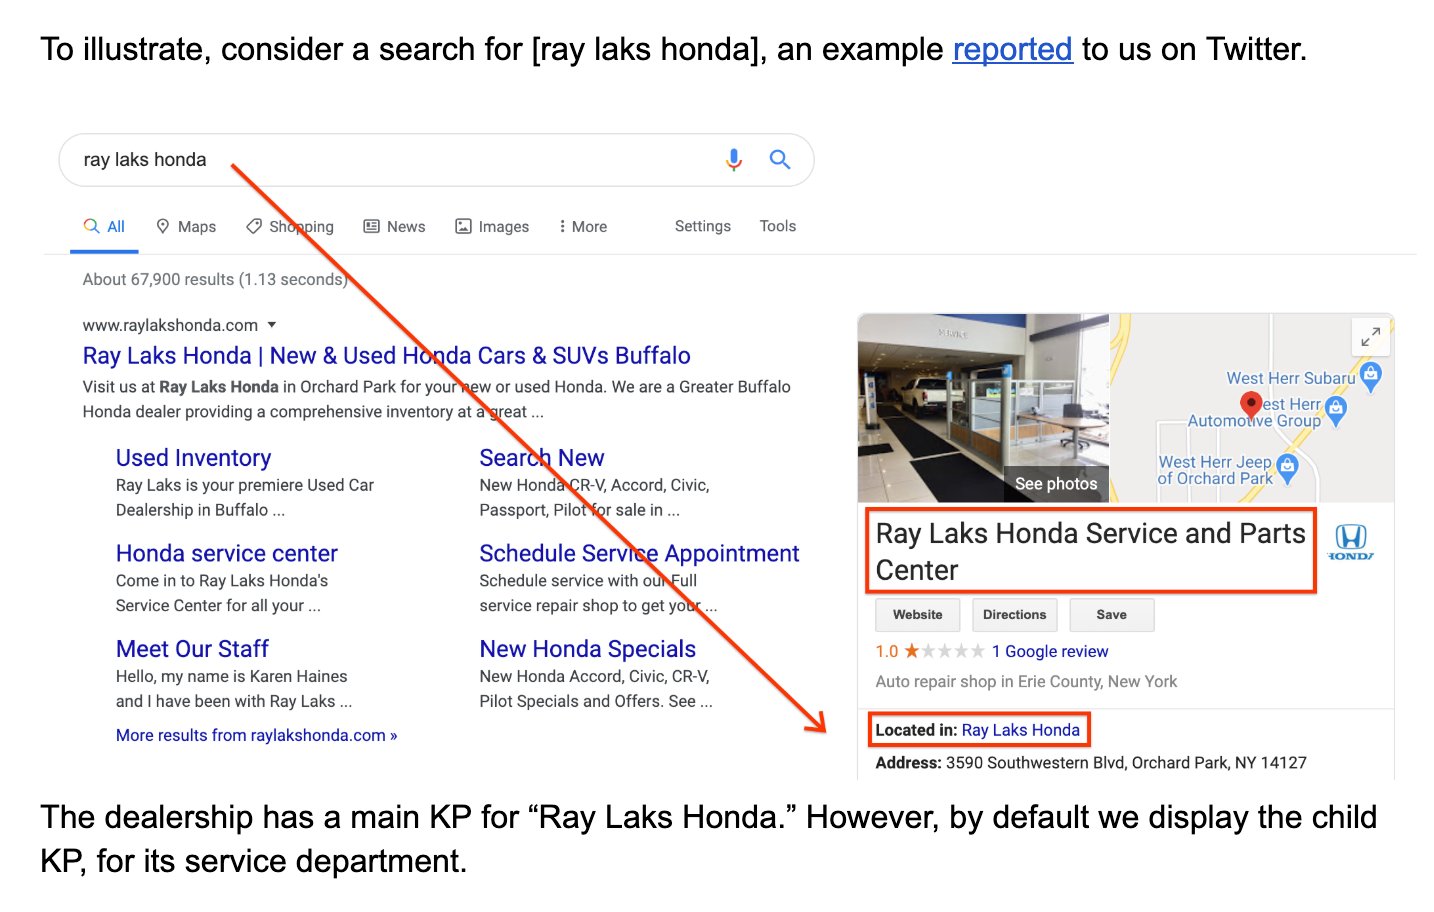Open the Meet Our Staff sitelink
Image resolution: width=1434 pixels, height=912 pixels.
192,649
